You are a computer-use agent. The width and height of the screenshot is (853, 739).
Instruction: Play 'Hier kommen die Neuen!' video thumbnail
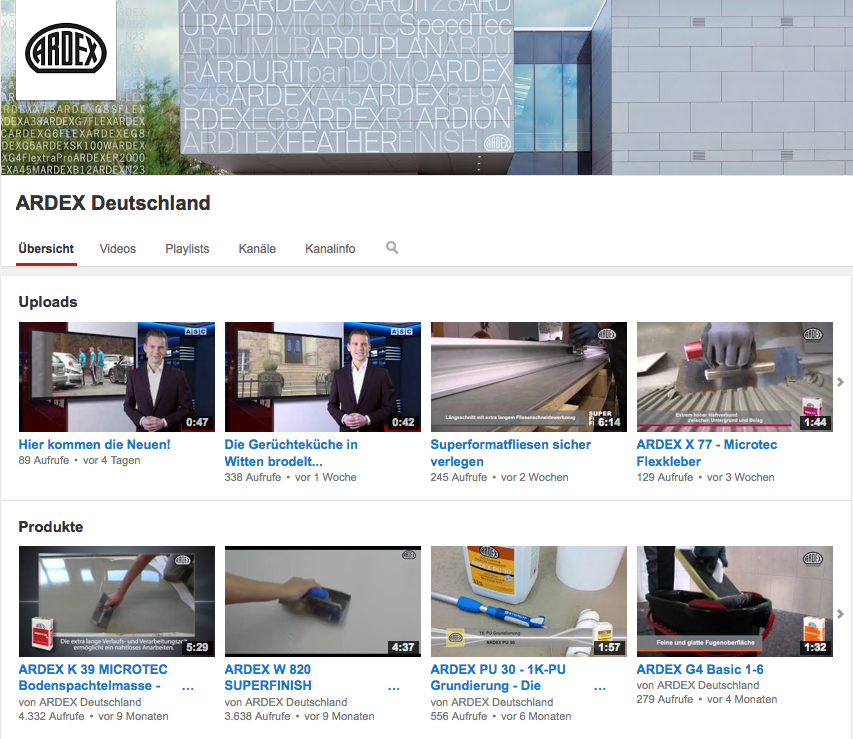(117, 377)
